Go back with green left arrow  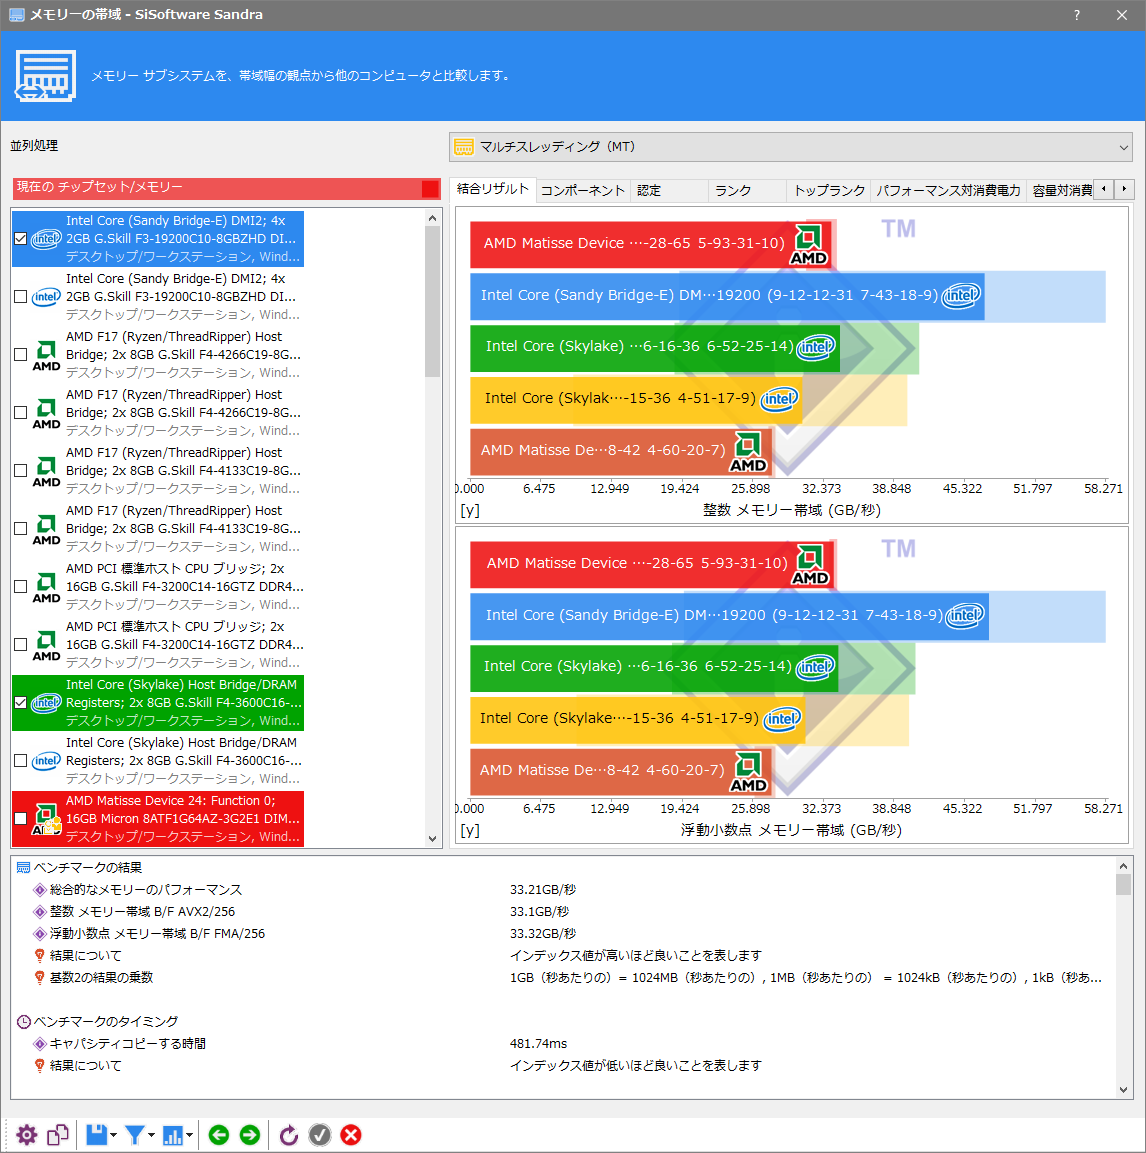[219, 1135]
